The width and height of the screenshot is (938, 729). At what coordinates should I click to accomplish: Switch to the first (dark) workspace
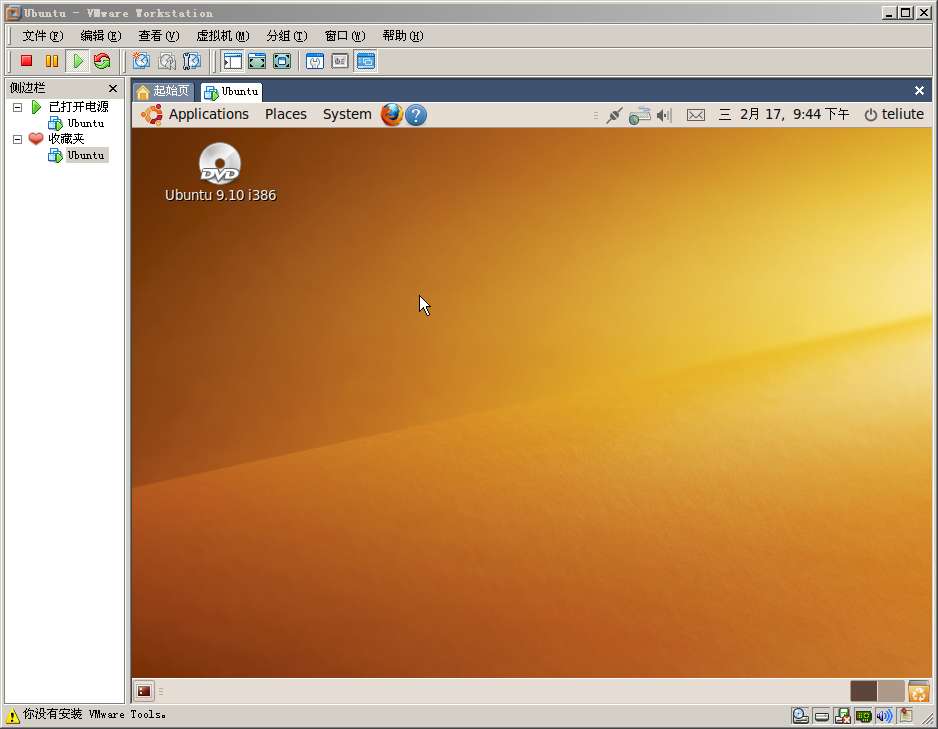click(864, 691)
